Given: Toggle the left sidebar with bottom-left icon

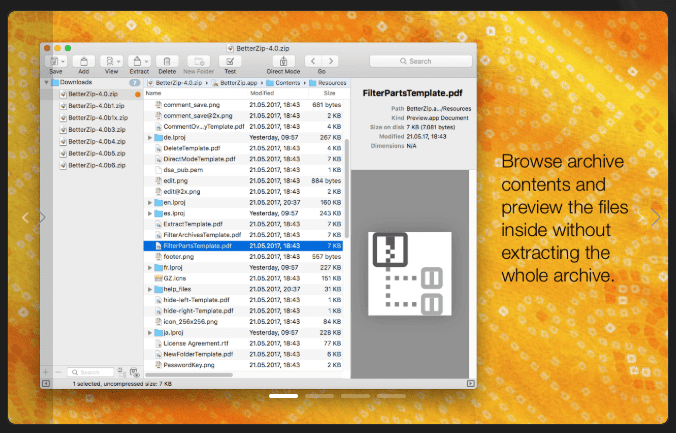Looking at the screenshot, I should point(46,384).
